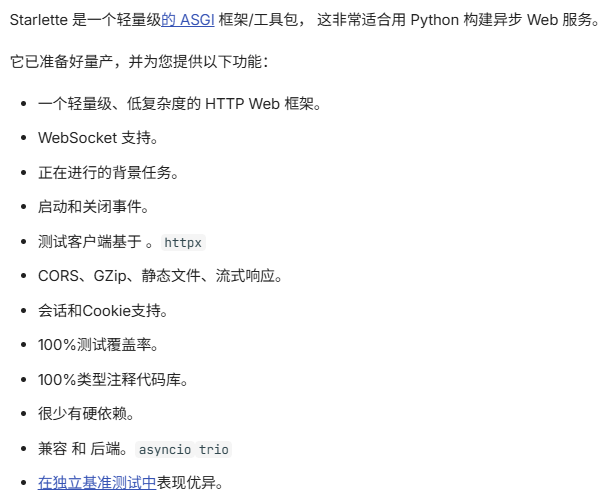Screen dimensions: 607x496
Task: Click the word Python in intro sentence
Action: (x=434, y=20)
